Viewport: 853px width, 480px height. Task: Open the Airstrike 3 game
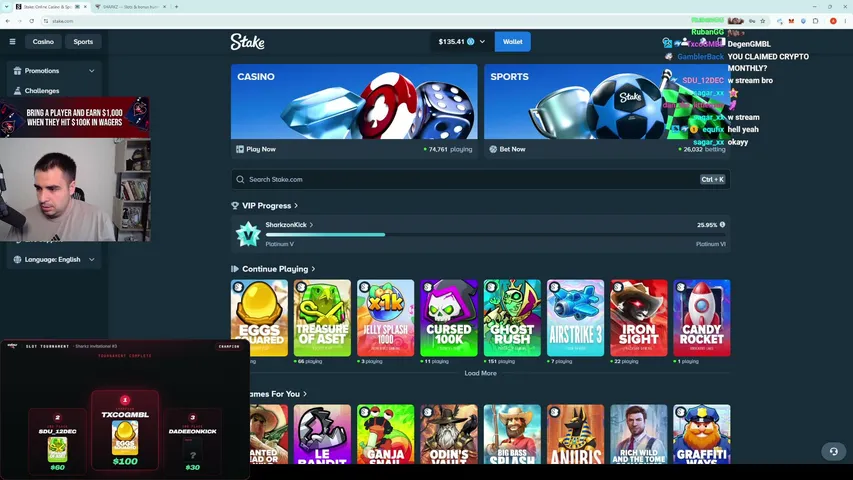(575, 318)
